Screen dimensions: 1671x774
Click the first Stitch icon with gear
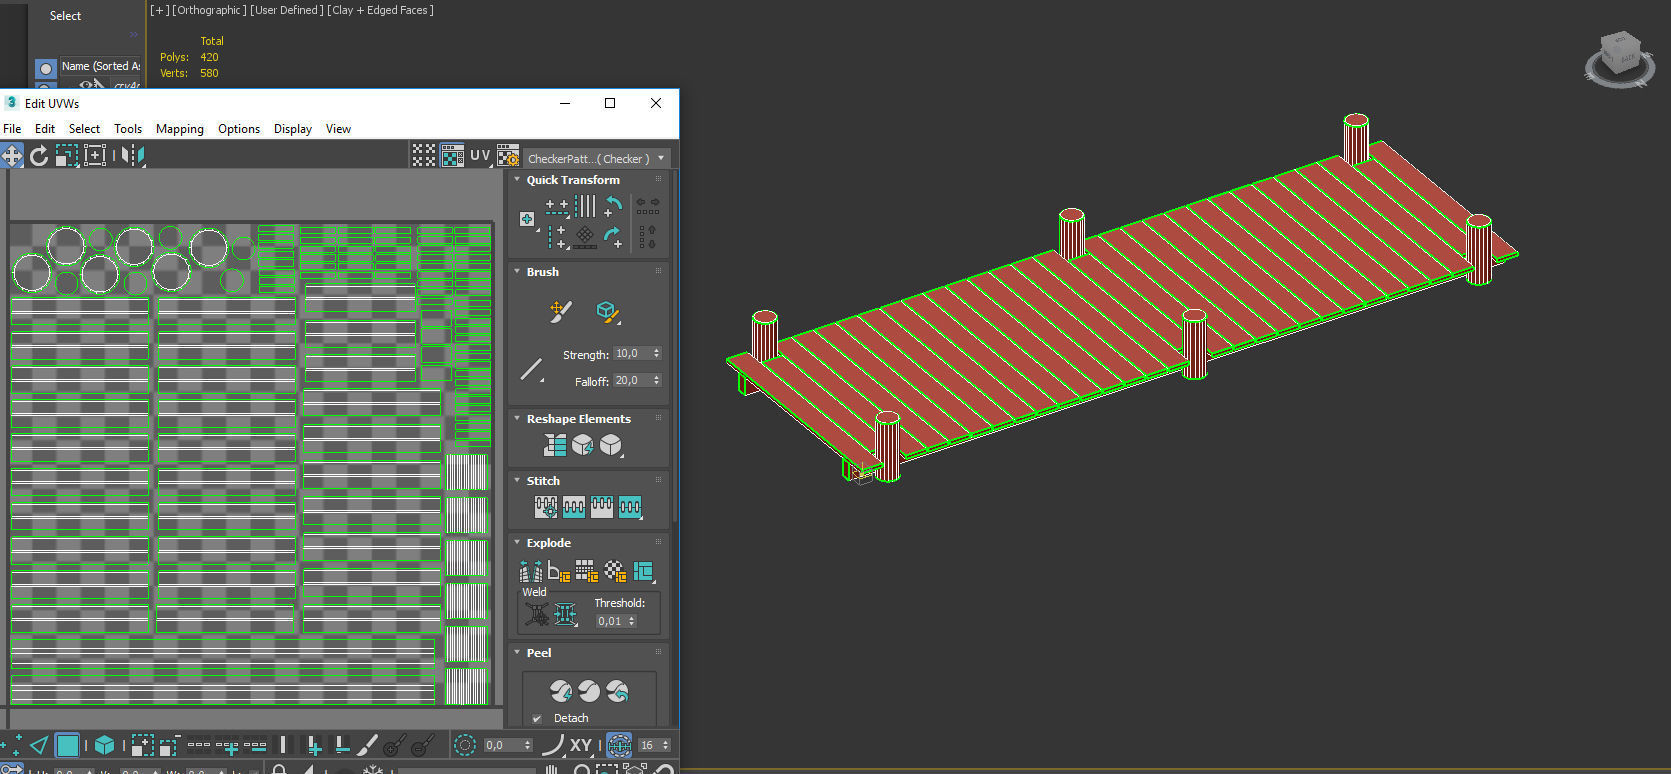coord(546,507)
